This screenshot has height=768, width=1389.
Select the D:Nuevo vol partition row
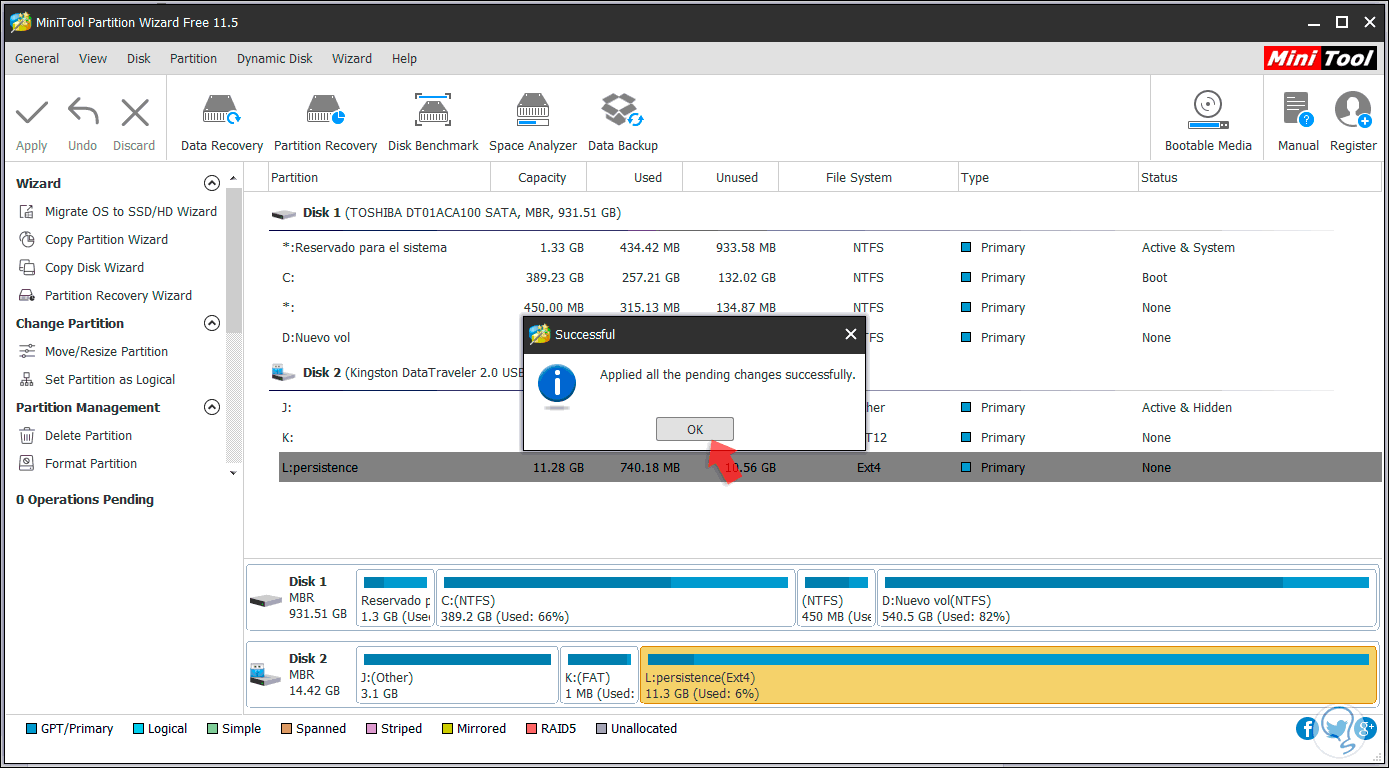pos(829,338)
